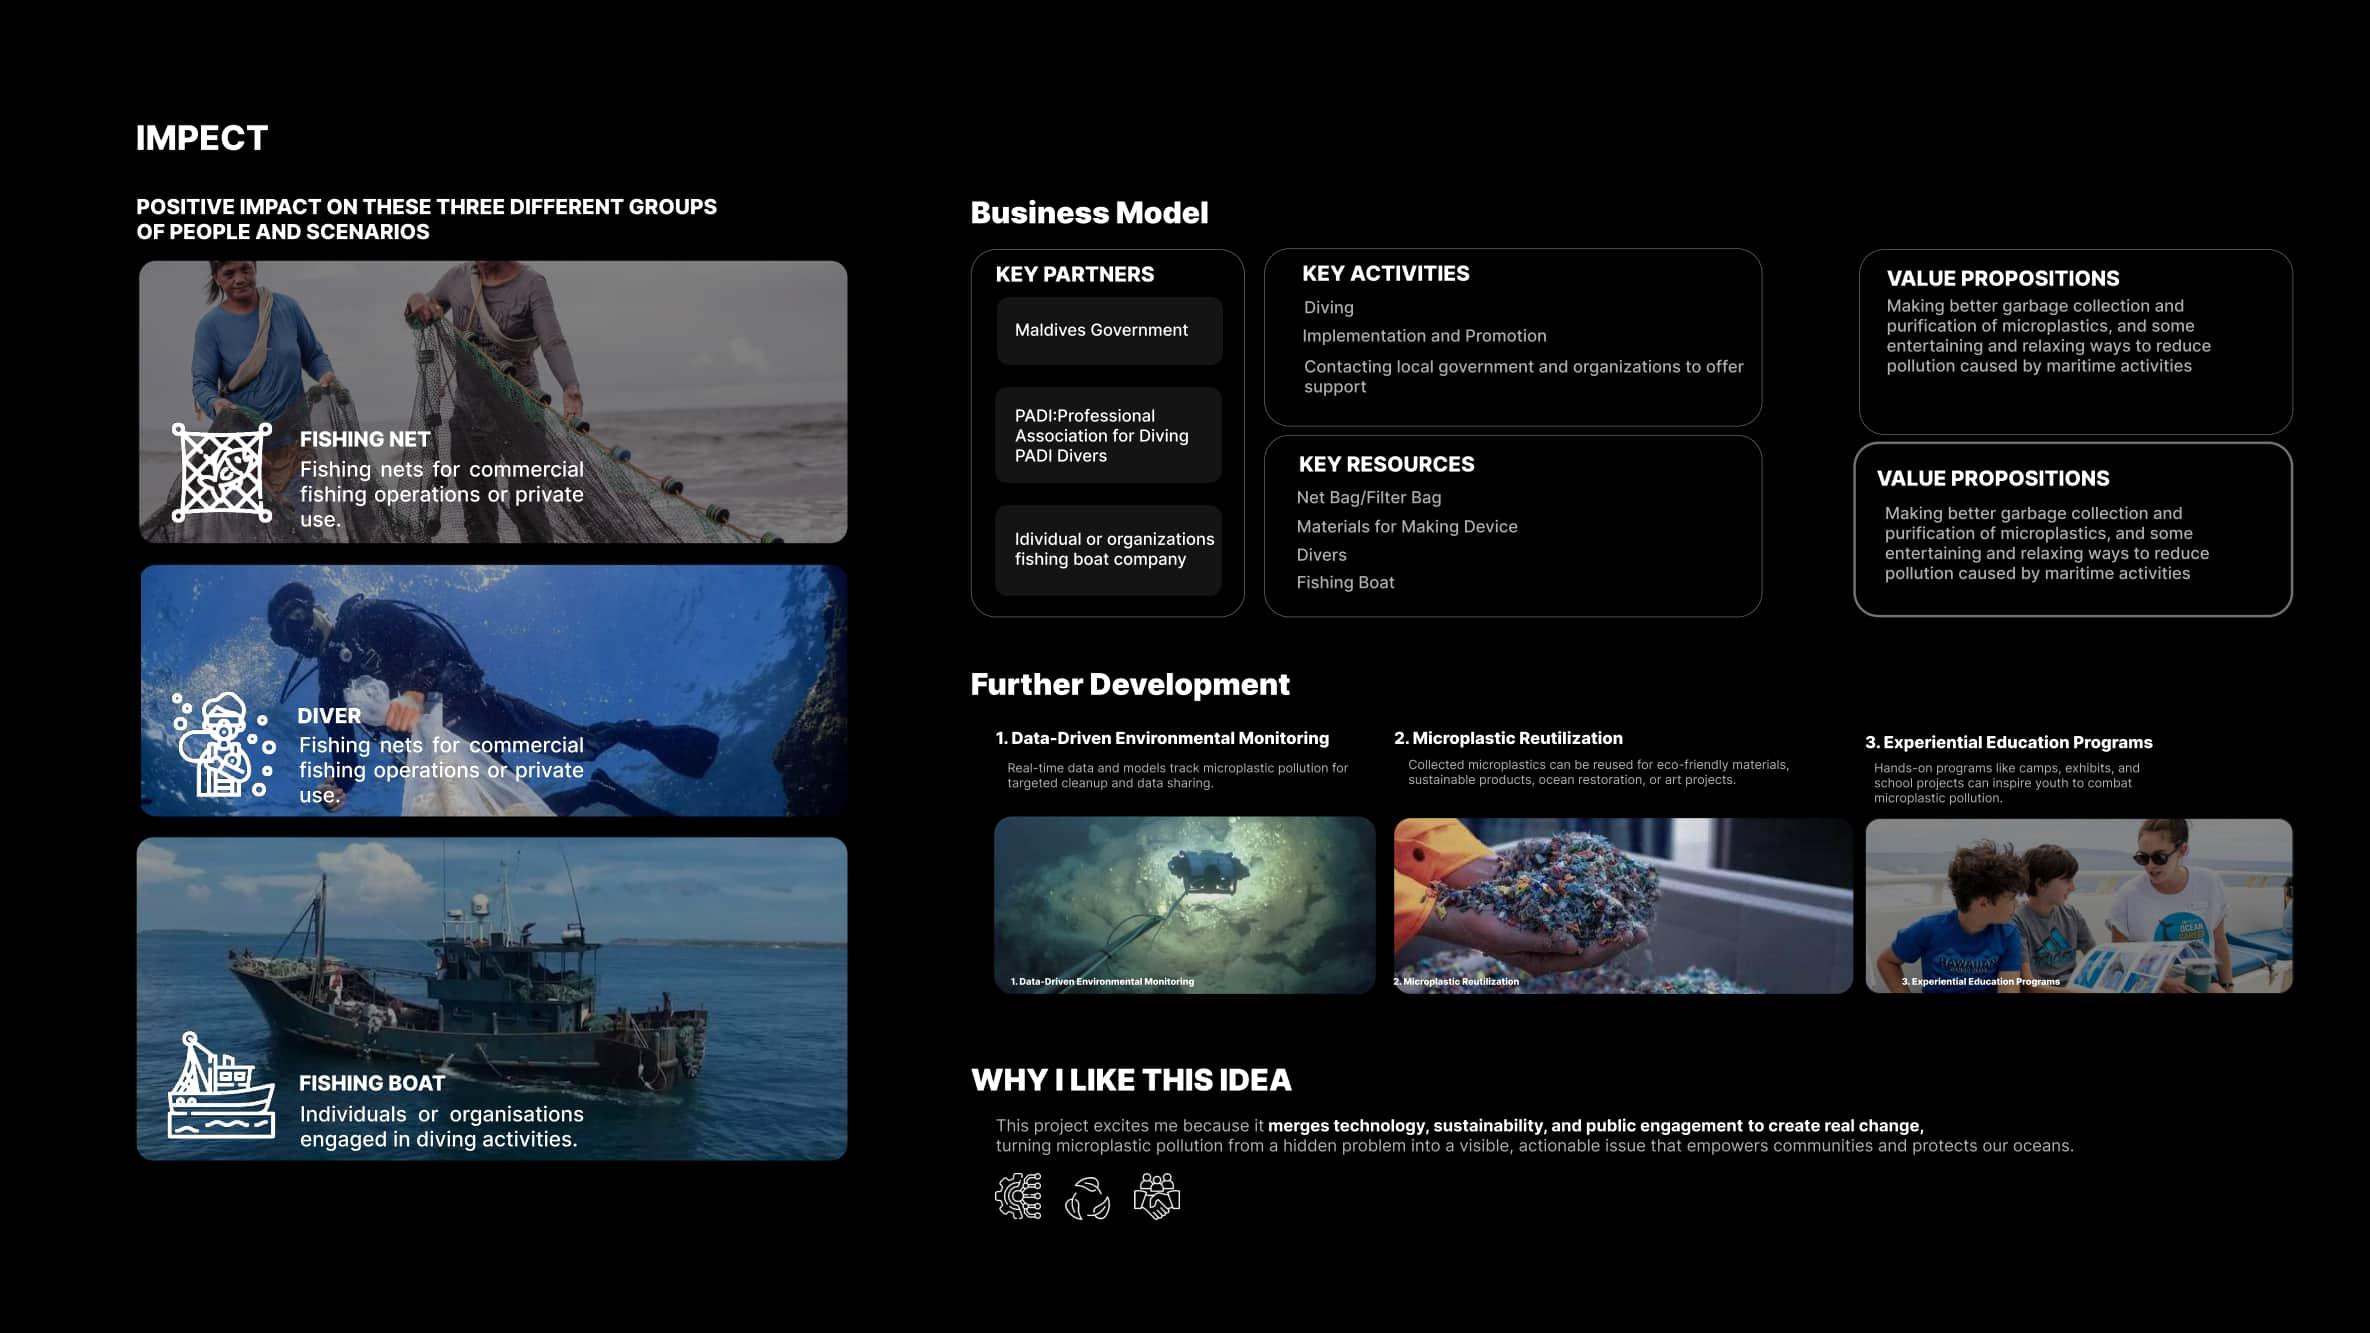The width and height of the screenshot is (2370, 1333).
Task: Click the gear technology icon
Action: 1018,1196
